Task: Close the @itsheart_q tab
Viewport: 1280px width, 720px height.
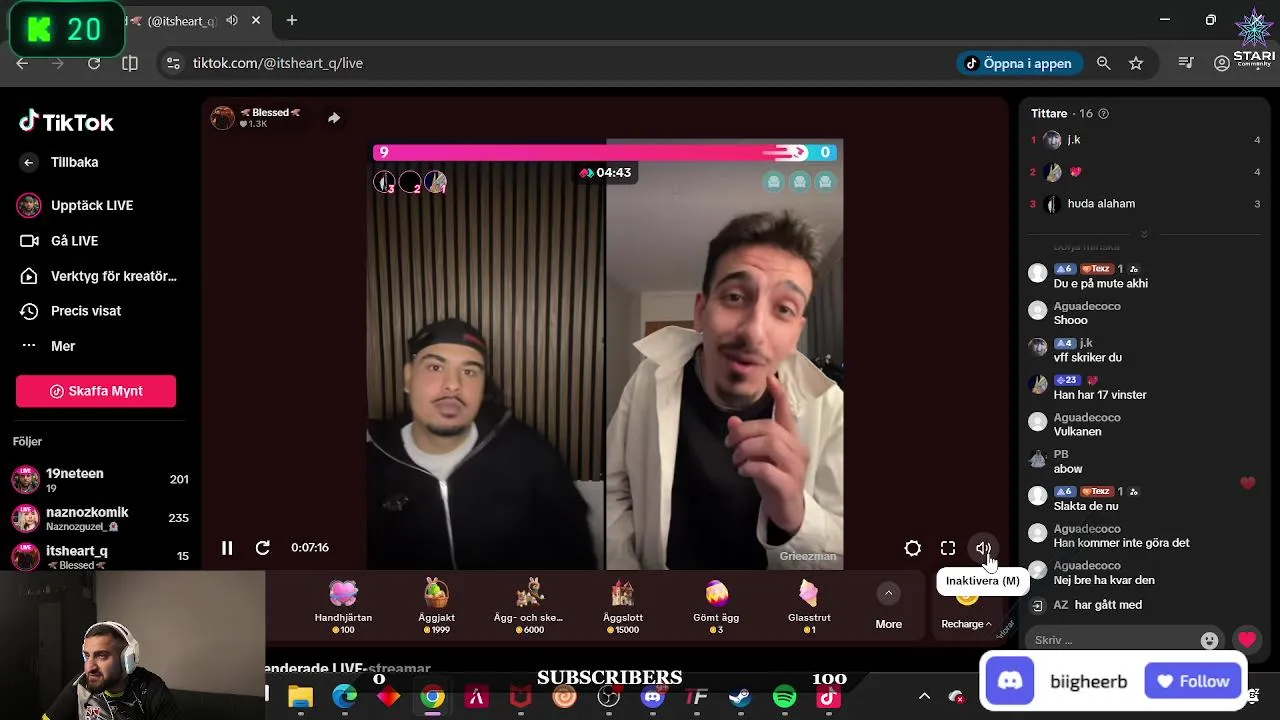Action: pyautogui.click(x=256, y=20)
